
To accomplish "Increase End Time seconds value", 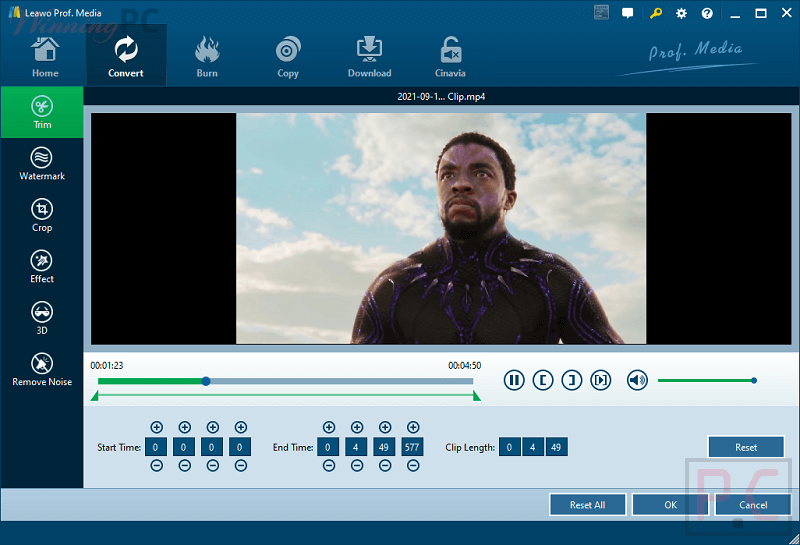I will point(385,427).
